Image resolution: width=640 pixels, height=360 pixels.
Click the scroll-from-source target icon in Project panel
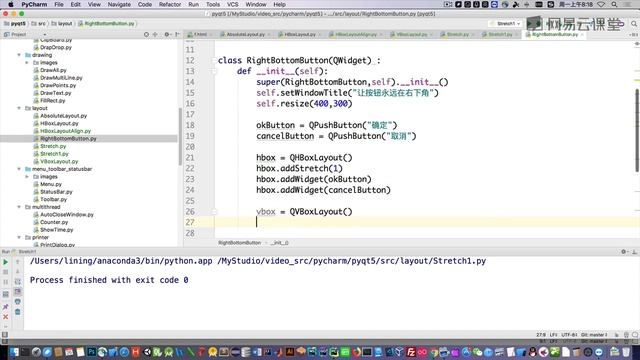146,35
